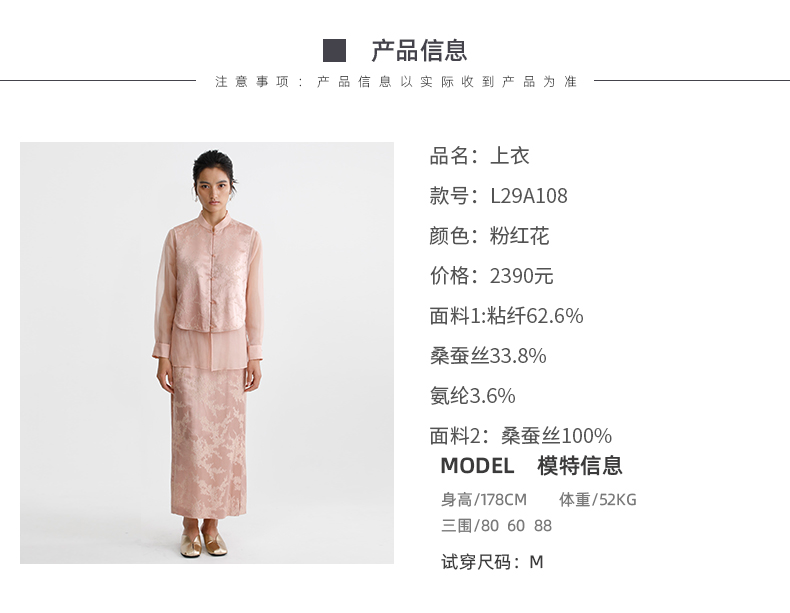
Task: Click the height 身高/178CM
Action: coord(484,500)
